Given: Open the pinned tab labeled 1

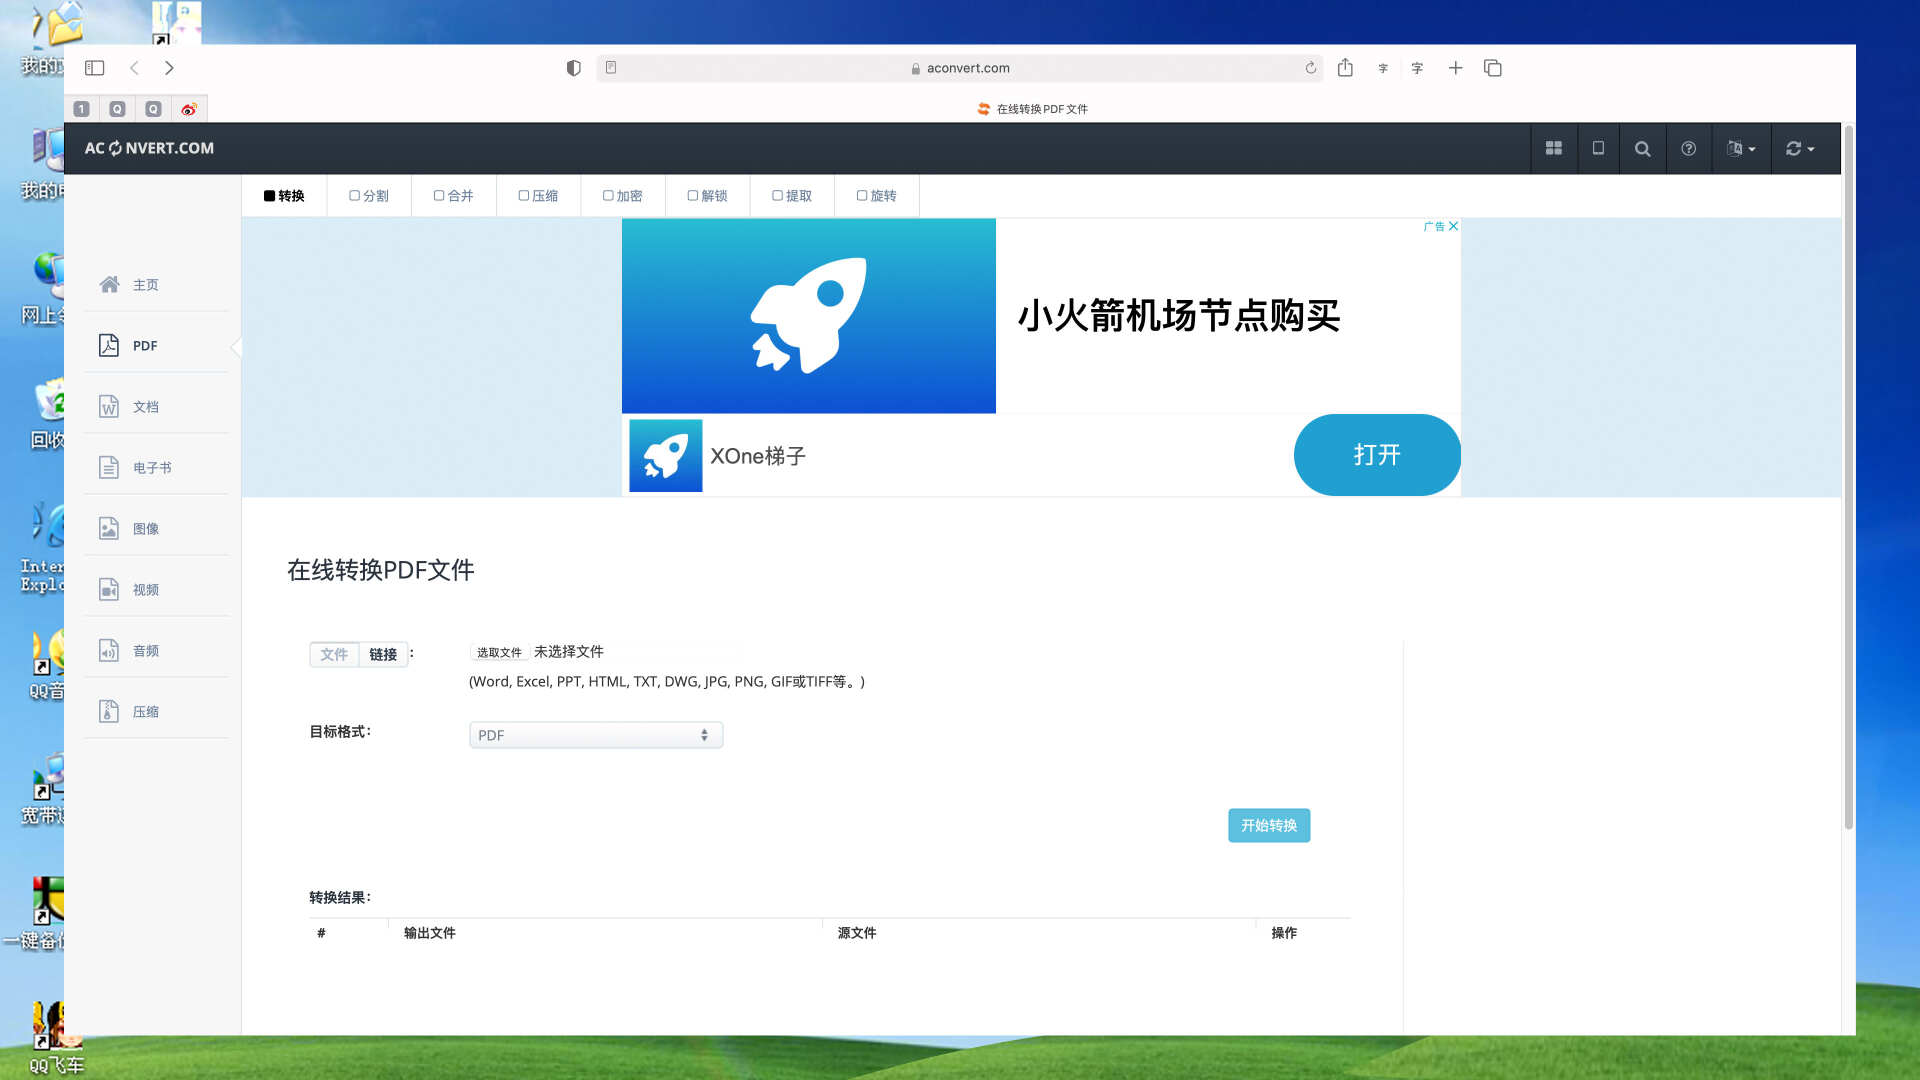Looking at the screenshot, I should 82,109.
